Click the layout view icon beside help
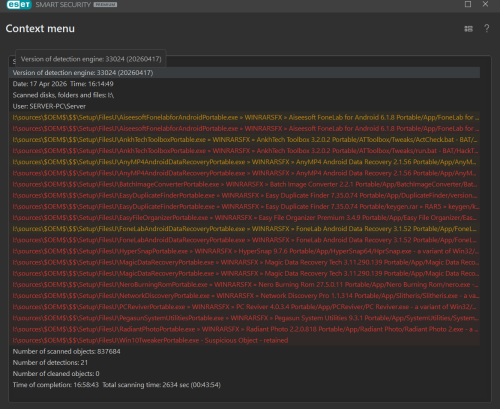The height and width of the screenshot is (409, 500). pyautogui.click(x=469, y=29)
